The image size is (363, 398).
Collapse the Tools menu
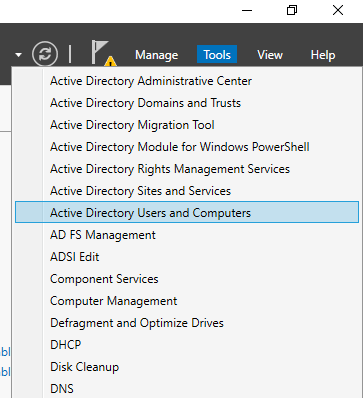(217, 54)
